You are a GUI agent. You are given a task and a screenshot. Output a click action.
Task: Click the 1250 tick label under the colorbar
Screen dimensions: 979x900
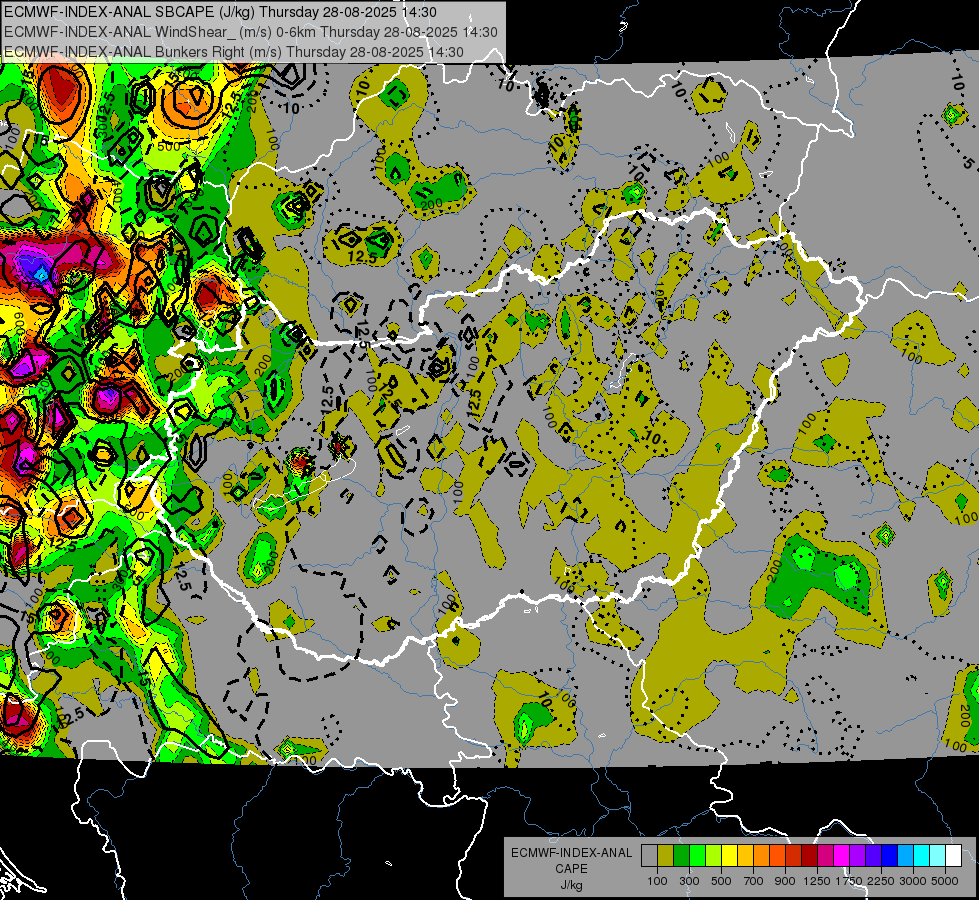pyautogui.click(x=817, y=881)
